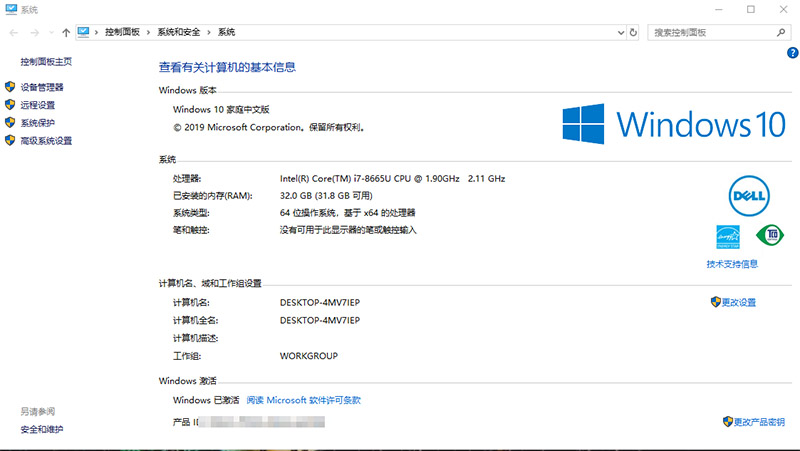Image resolution: width=800 pixels, height=451 pixels.
Task: Click the system icon in title bar
Action: click(x=11, y=9)
